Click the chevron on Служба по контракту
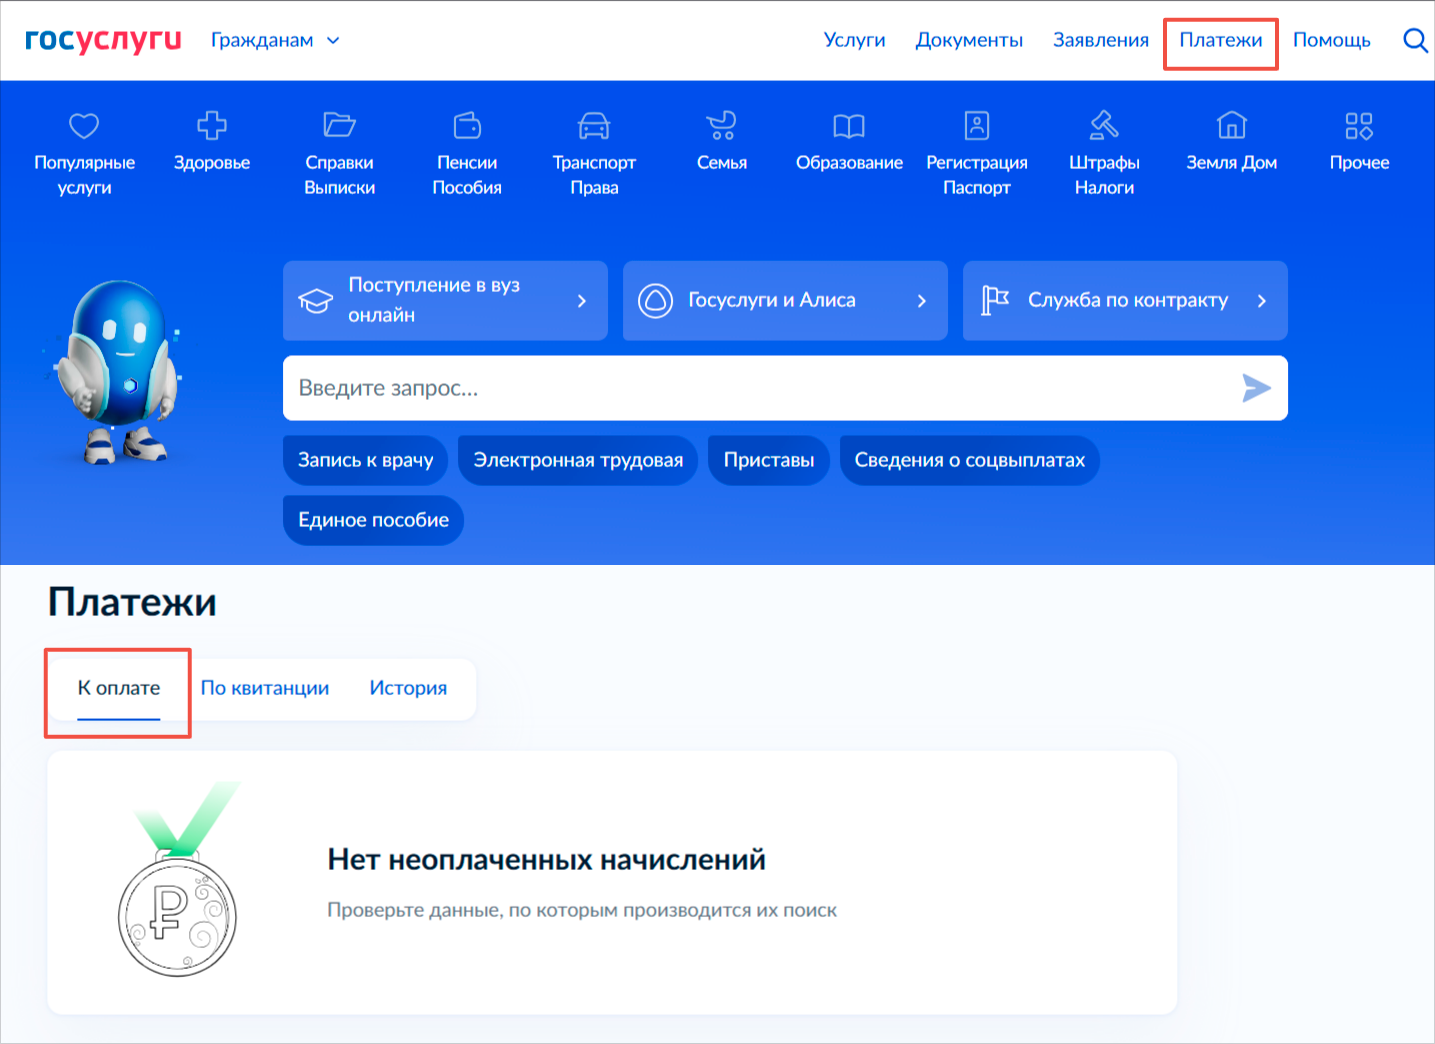1435x1044 pixels. click(x=1262, y=301)
